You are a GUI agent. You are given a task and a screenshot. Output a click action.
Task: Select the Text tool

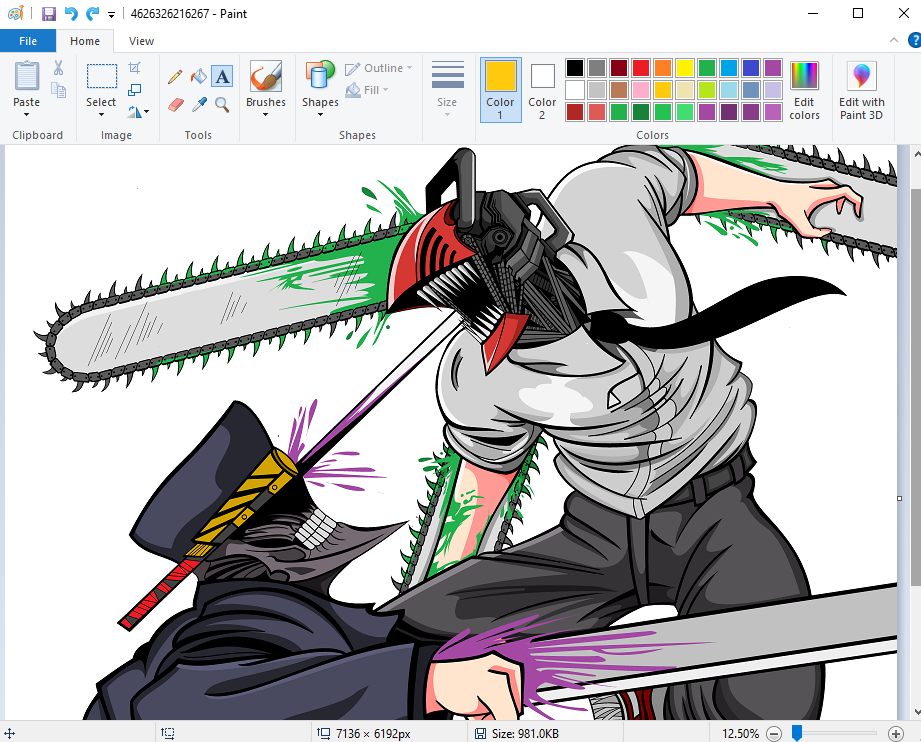tap(222, 76)
